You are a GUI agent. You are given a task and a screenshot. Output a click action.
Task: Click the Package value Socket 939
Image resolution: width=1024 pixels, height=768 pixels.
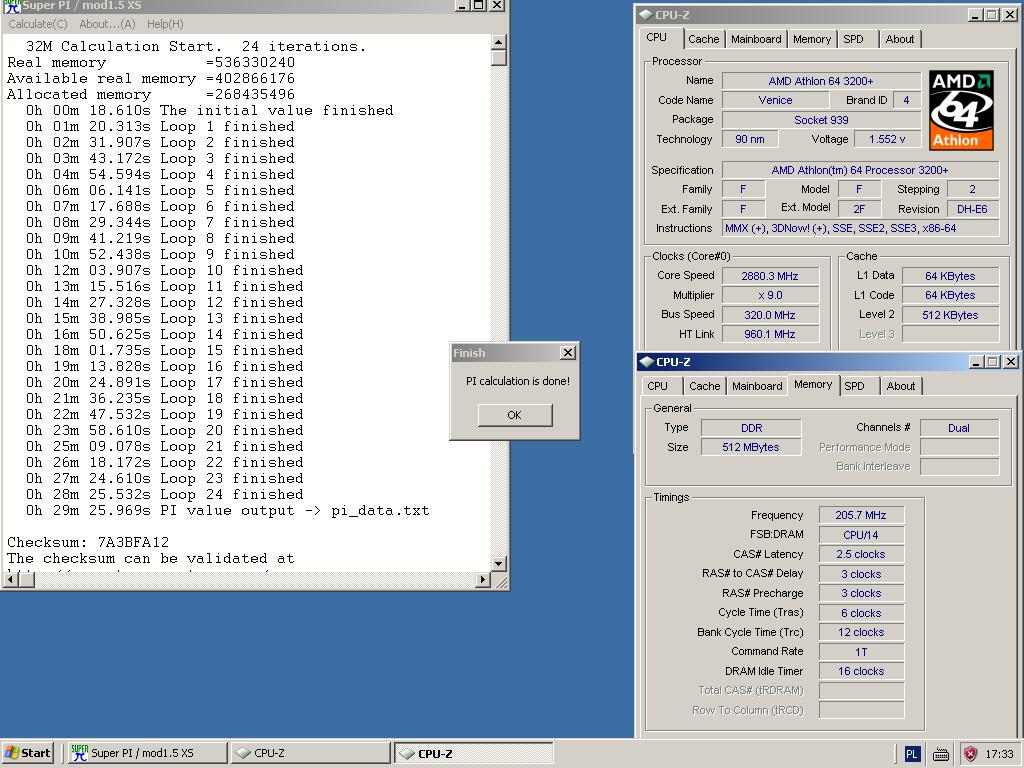click(821, 120)
